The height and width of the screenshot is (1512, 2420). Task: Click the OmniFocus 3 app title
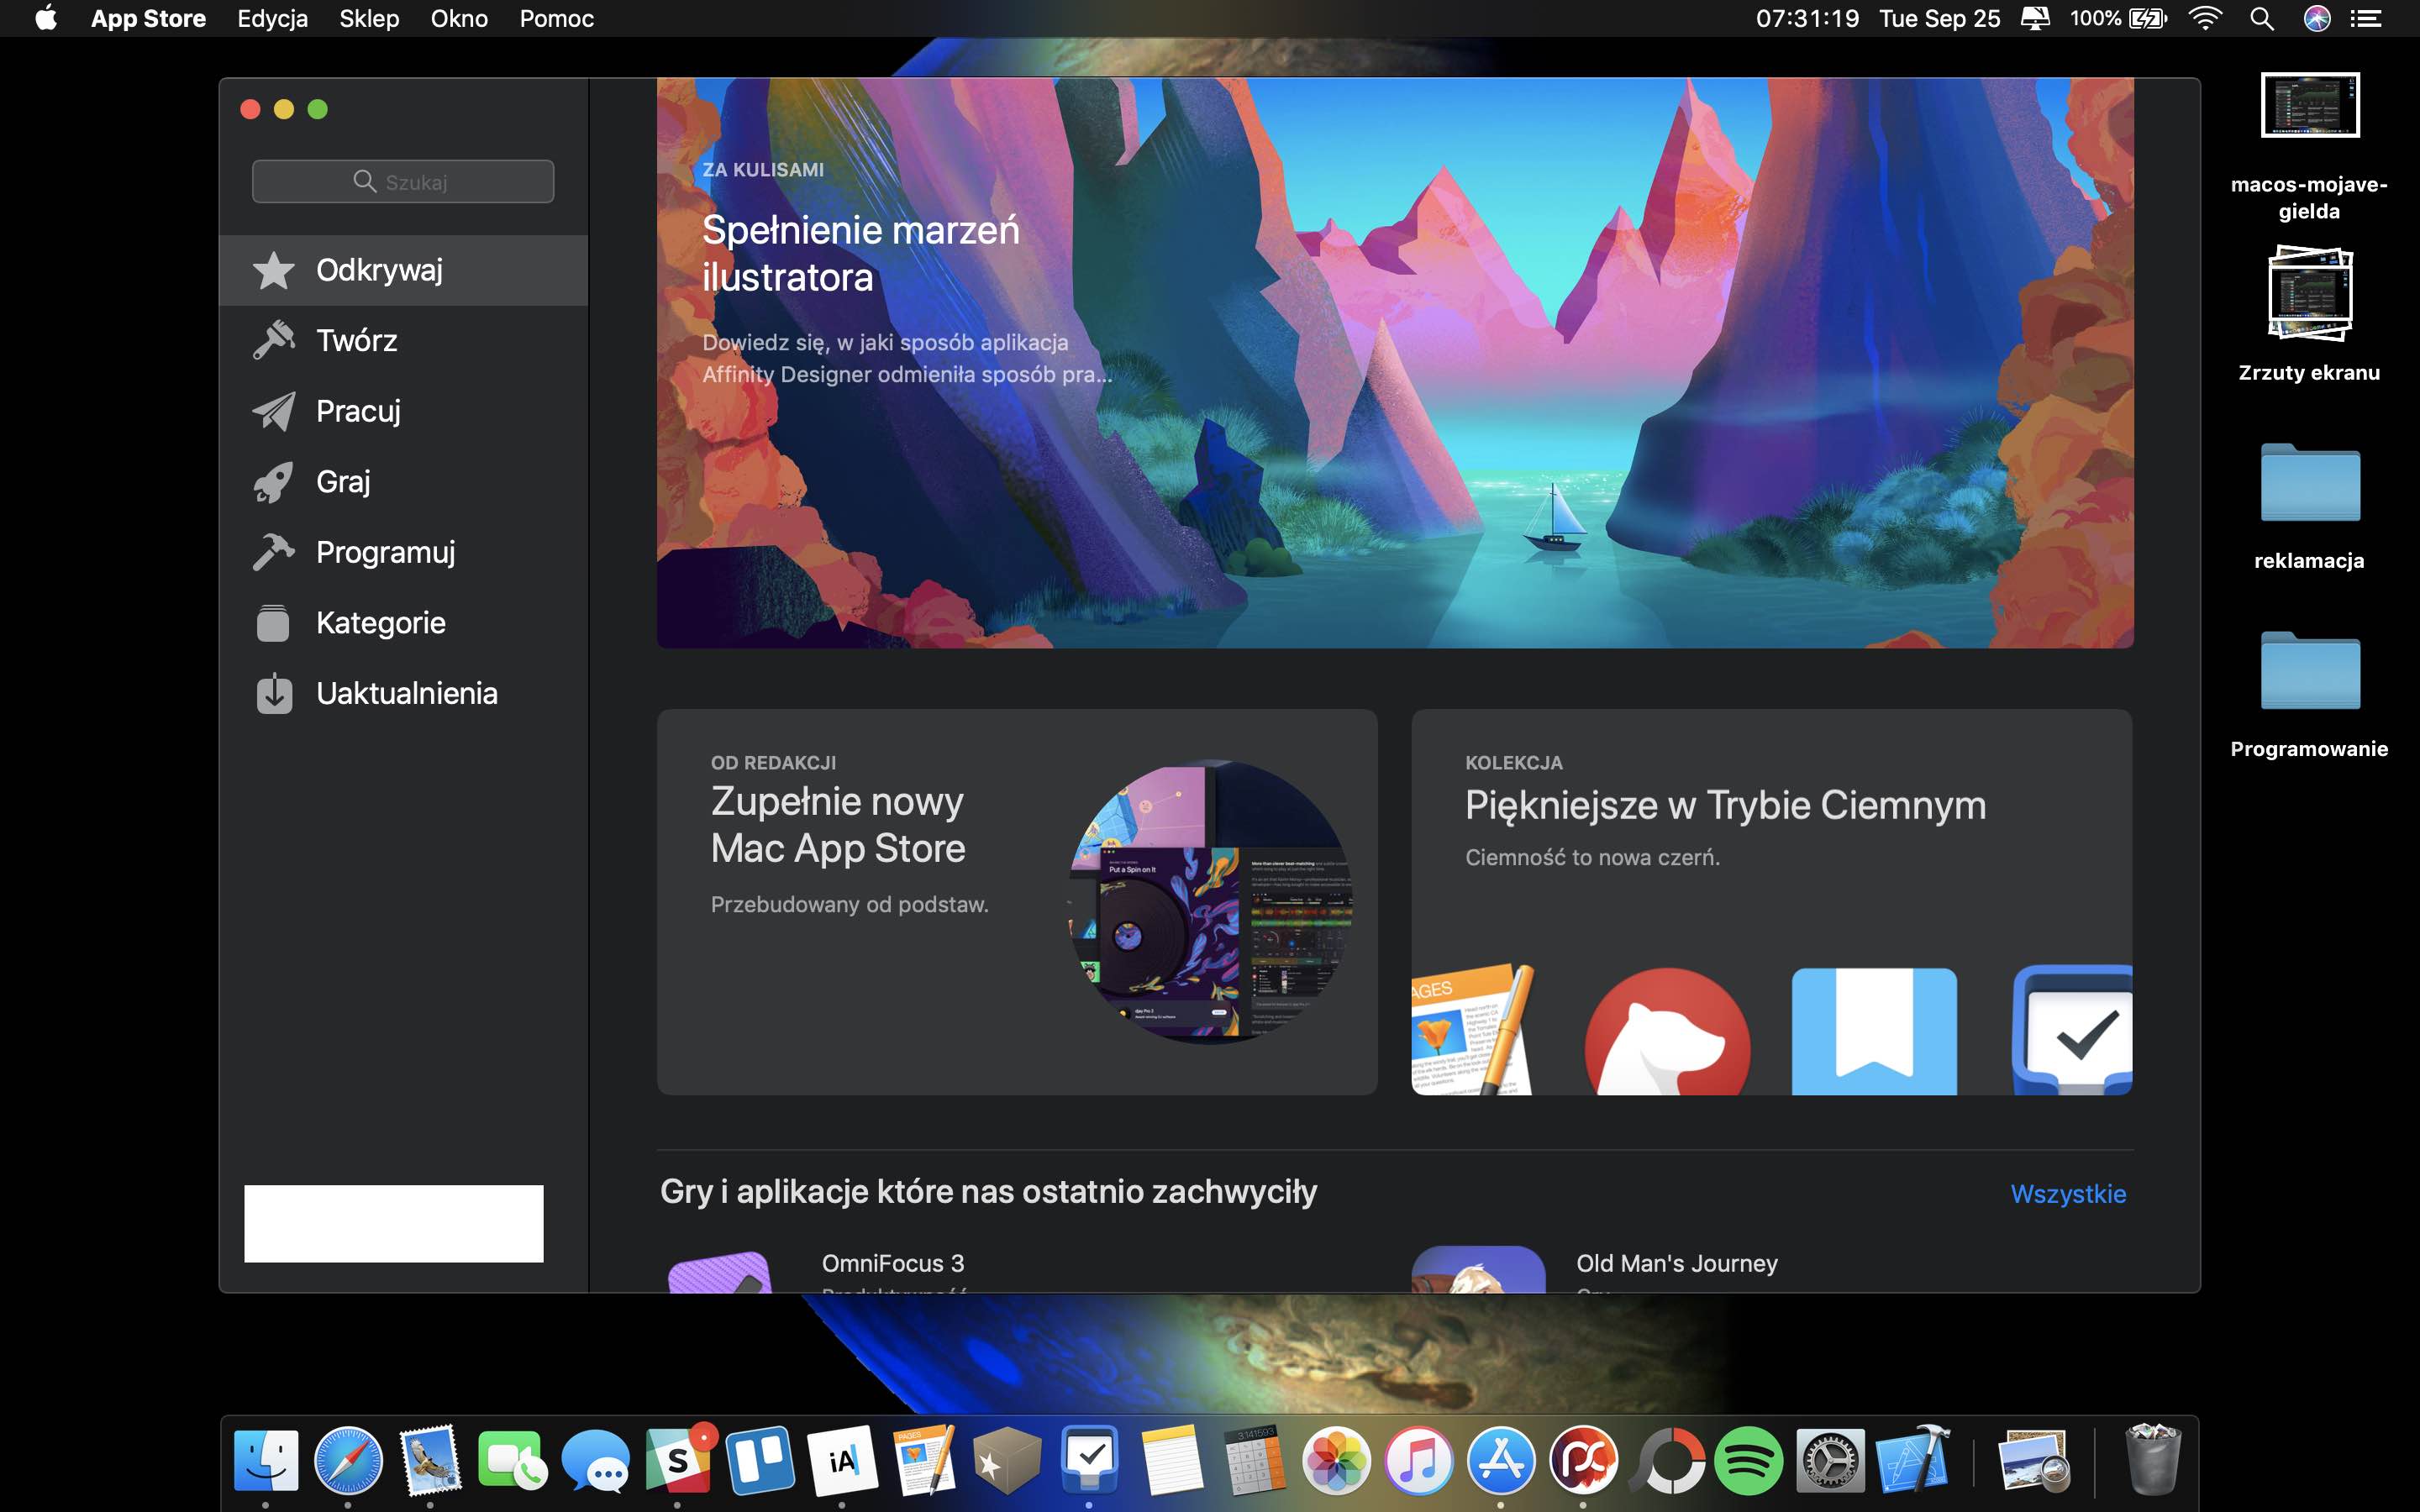click(x=893, y=1263)
